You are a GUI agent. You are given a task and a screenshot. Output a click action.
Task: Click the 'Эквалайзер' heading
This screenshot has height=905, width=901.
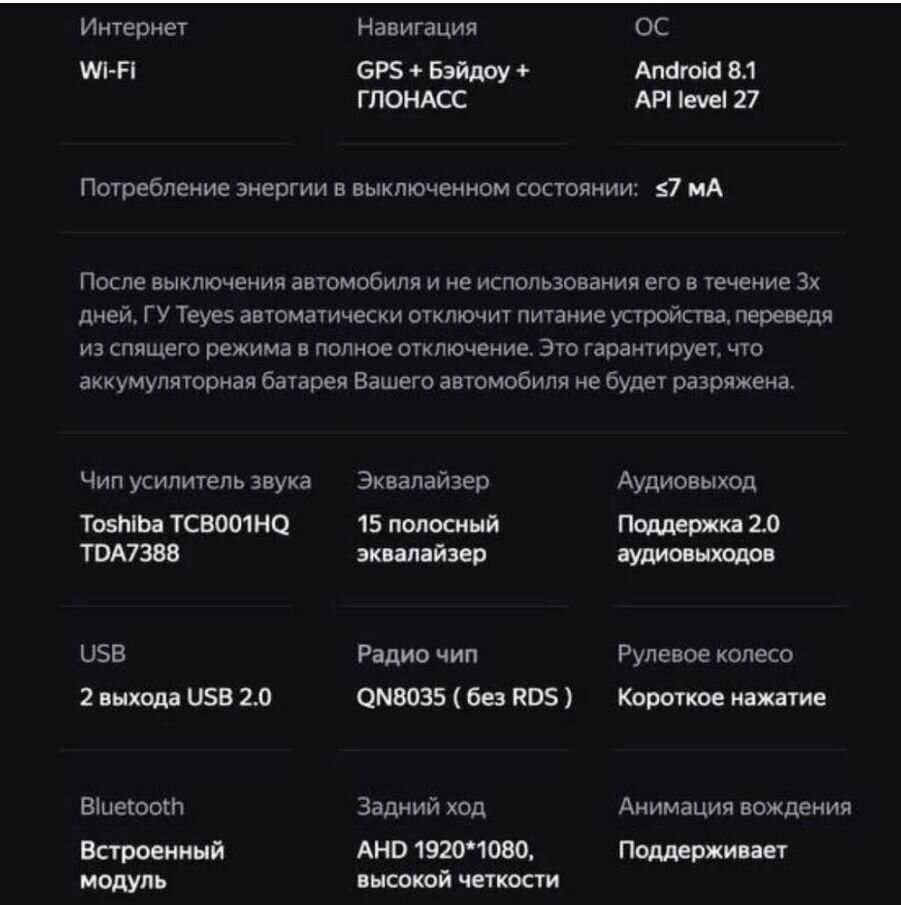(x=423, y=481)
